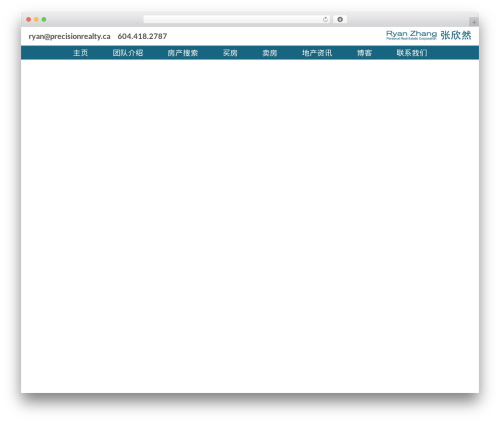Click the blank white page body
Image resolution: width=500 pixels, height=423 pixels.
[x=250, y=226]
